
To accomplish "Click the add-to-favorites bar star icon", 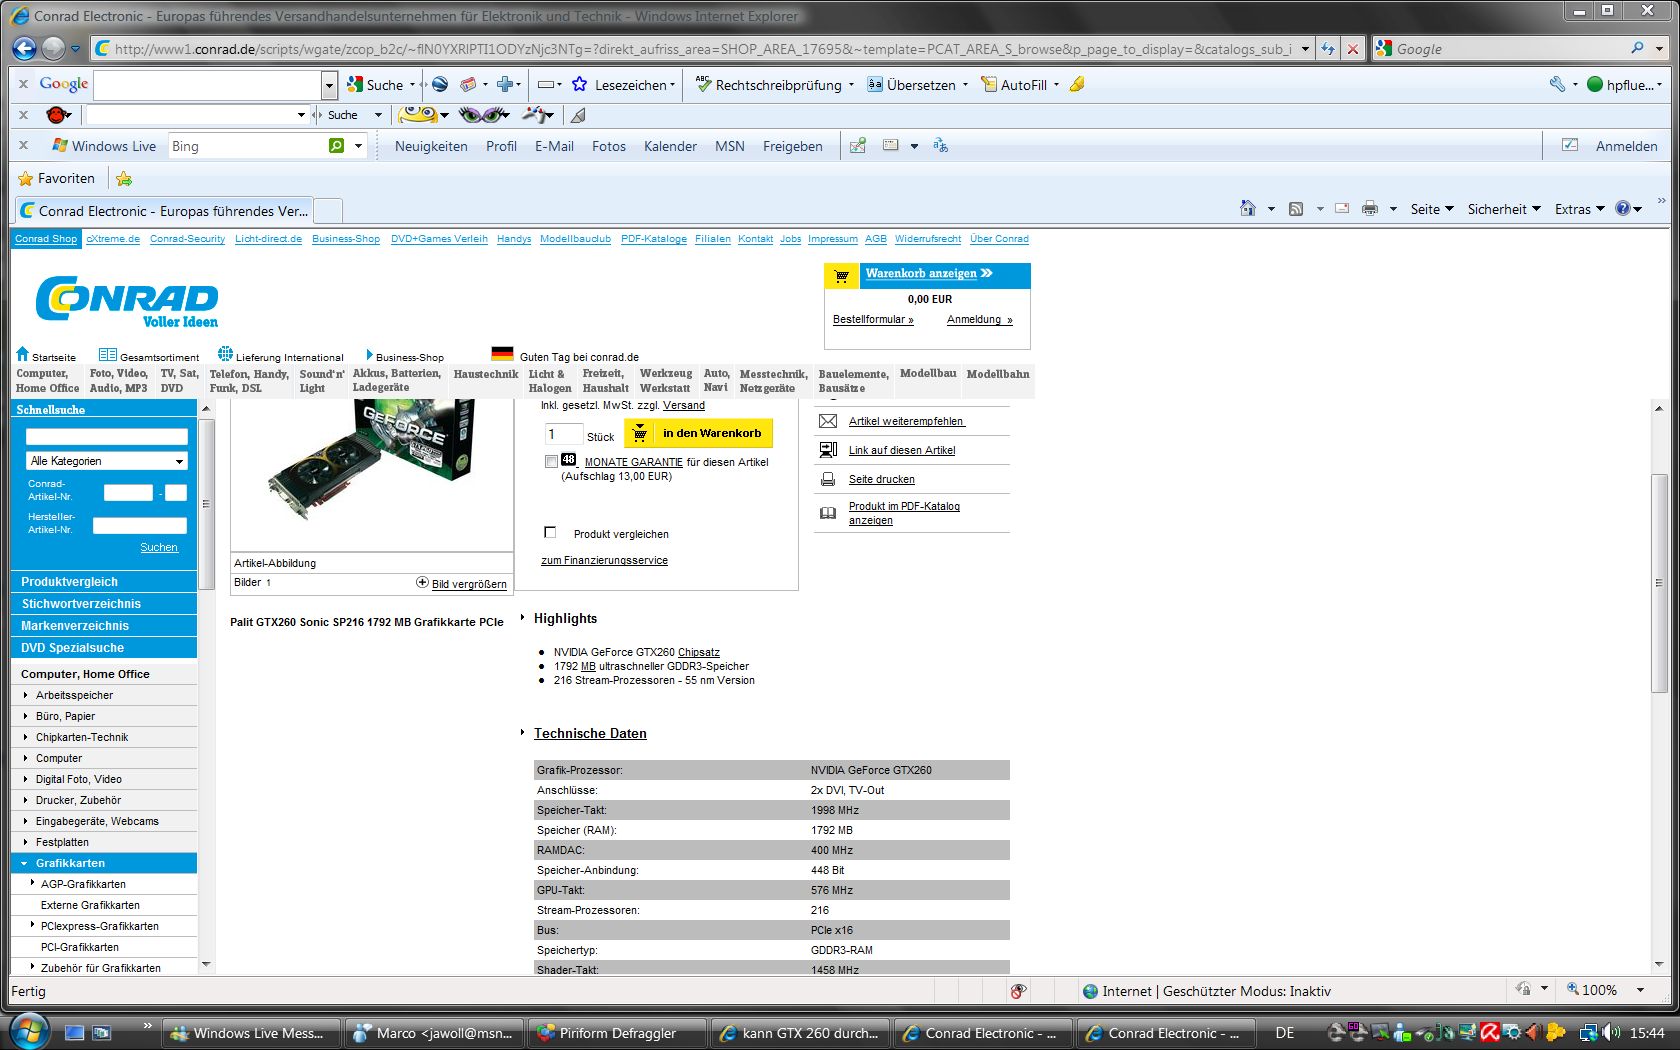I will click(x=124, y=178).
